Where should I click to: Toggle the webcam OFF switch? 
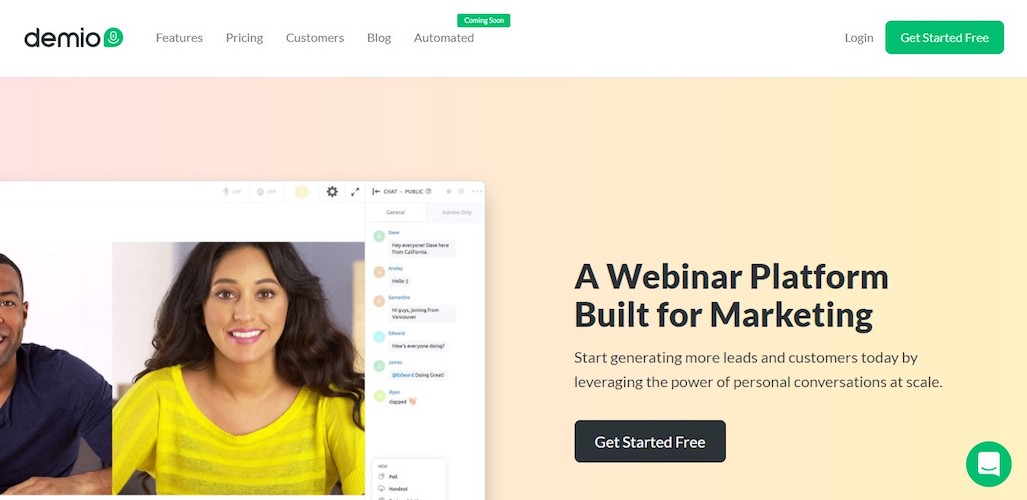[x=267, y=191]
